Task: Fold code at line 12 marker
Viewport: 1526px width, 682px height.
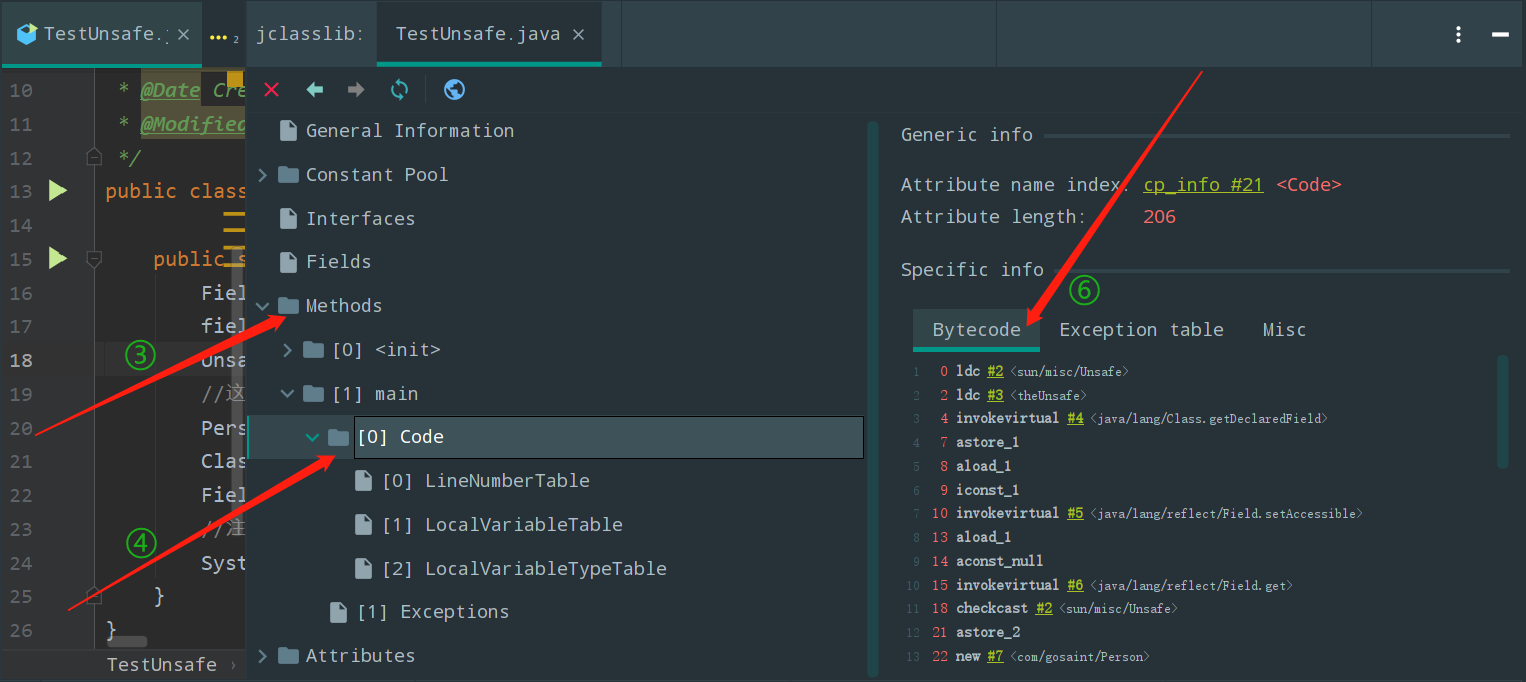Action: coord(94,157)
